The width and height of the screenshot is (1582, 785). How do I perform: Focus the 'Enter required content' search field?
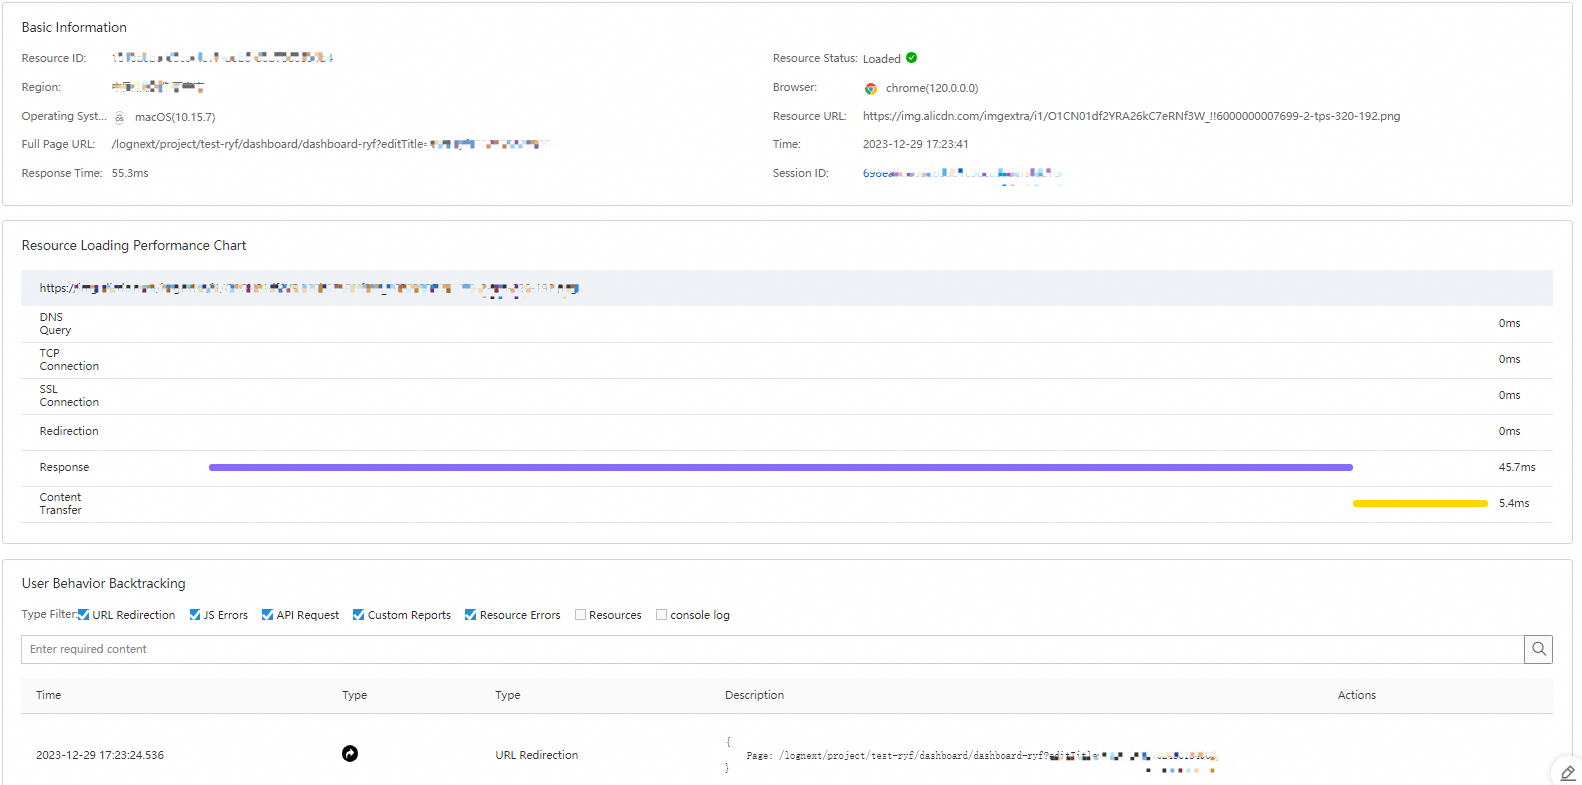click(x=772, y=649)
